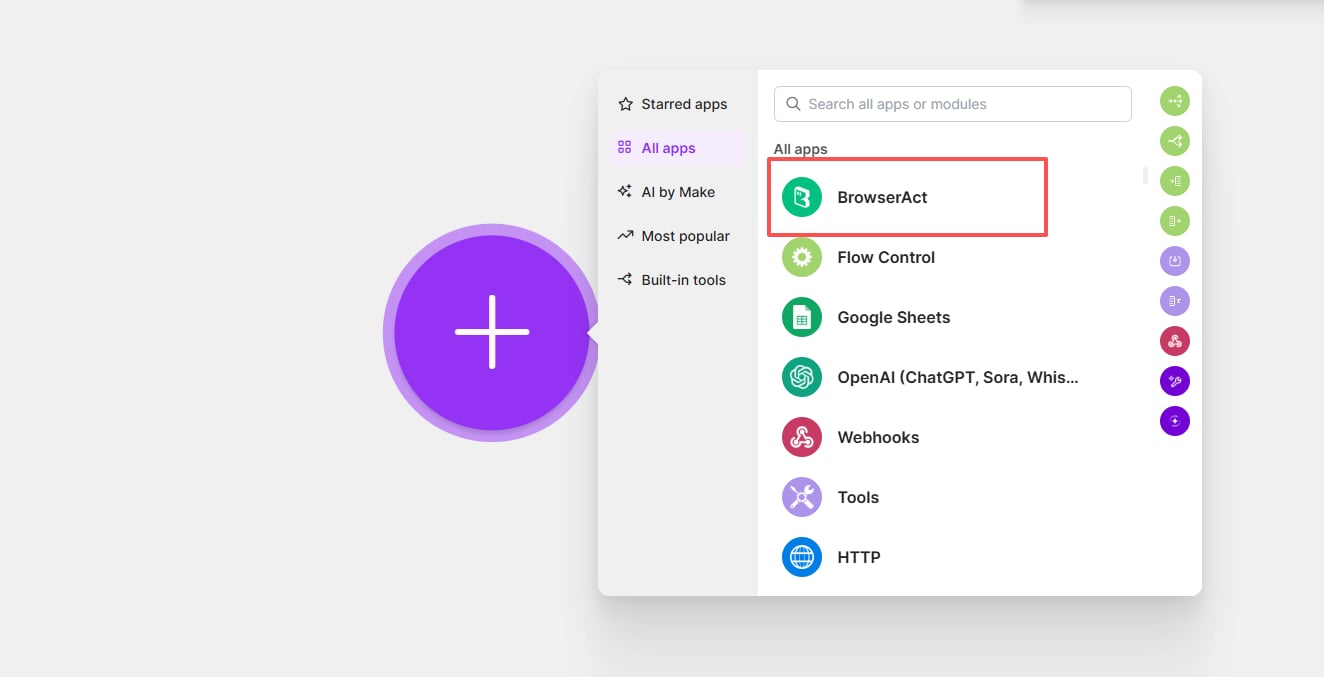Viewport: 1324px width, 677px height.
Task: Click the trend arrow icon beside Most popular
Action: point(625,236)
